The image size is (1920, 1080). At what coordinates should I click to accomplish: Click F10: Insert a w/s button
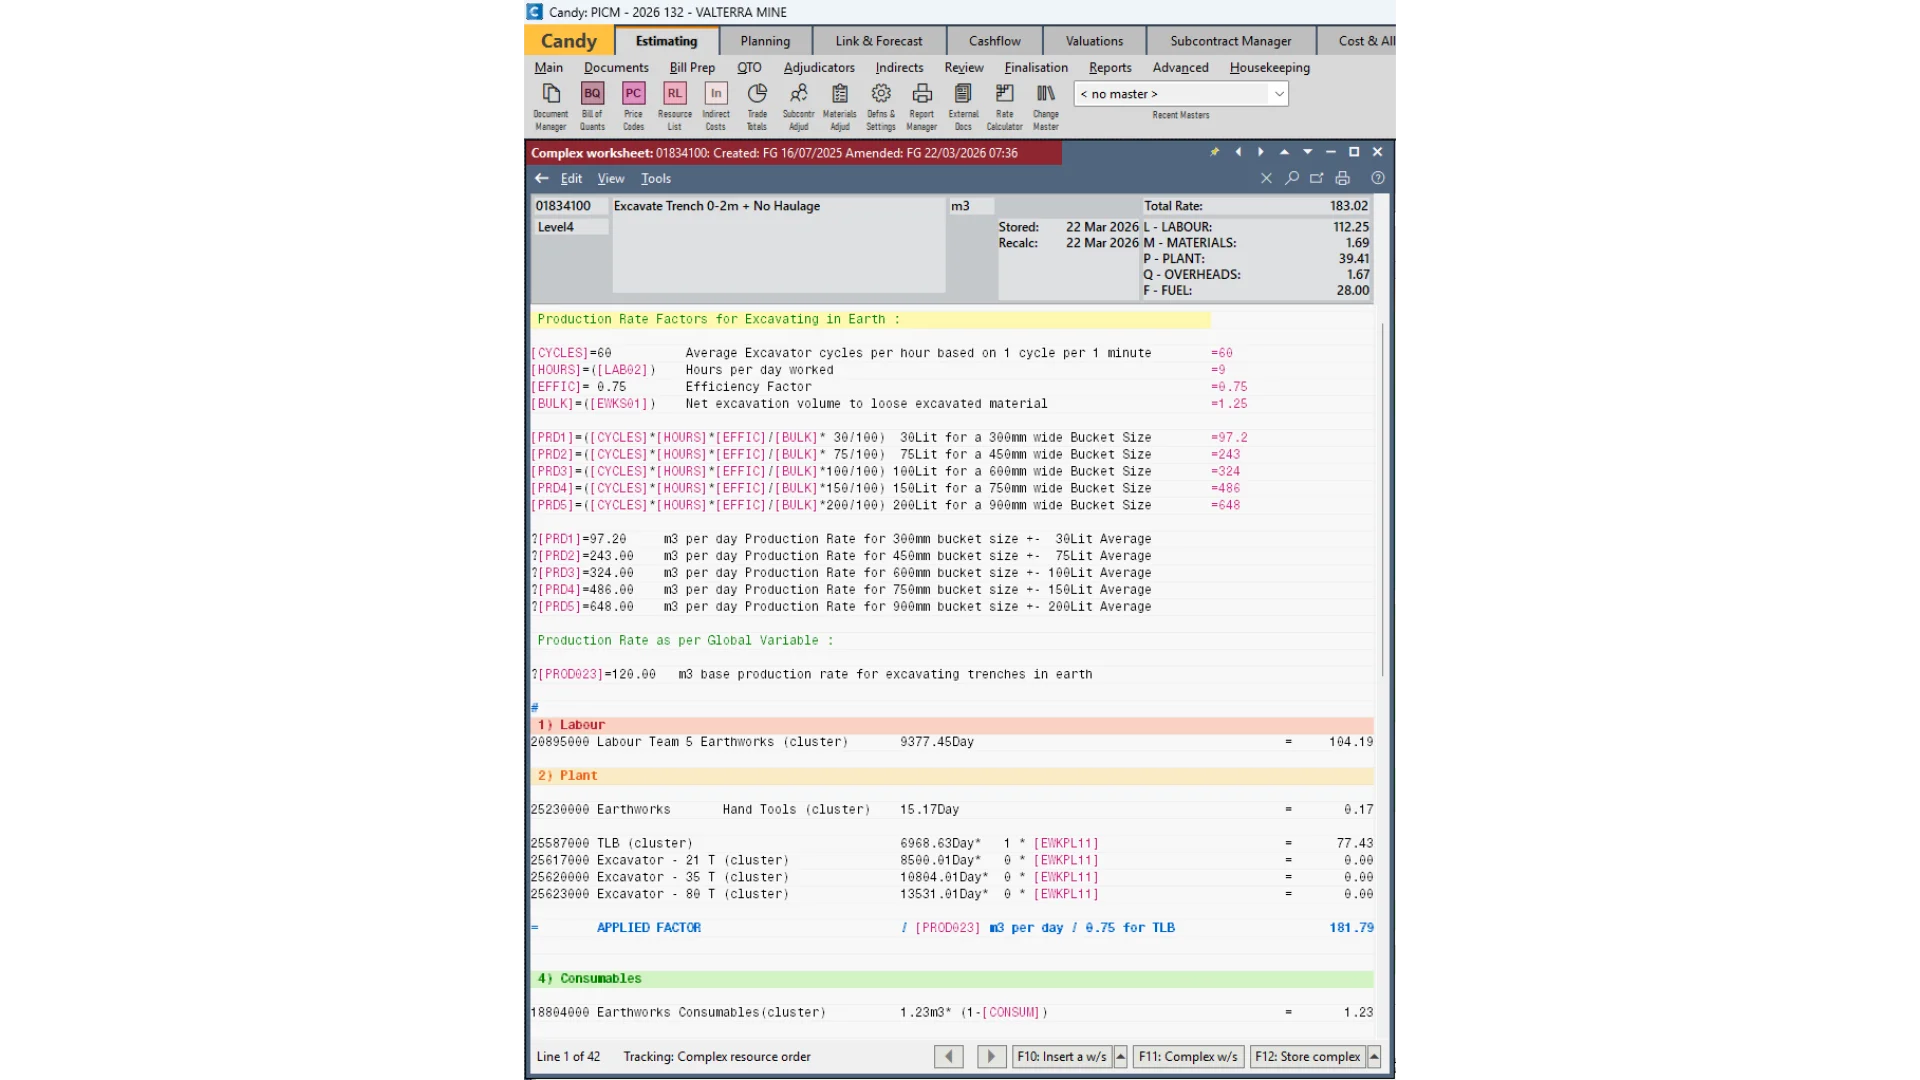[1061, 1056]
